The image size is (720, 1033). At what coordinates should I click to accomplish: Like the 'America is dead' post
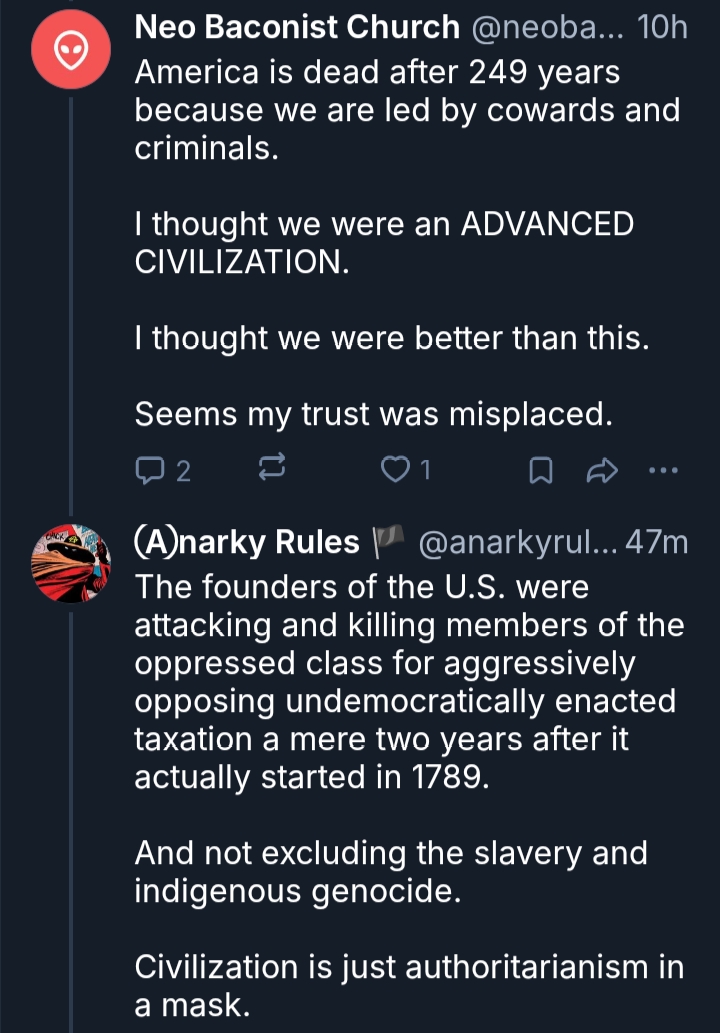[398, 470]
